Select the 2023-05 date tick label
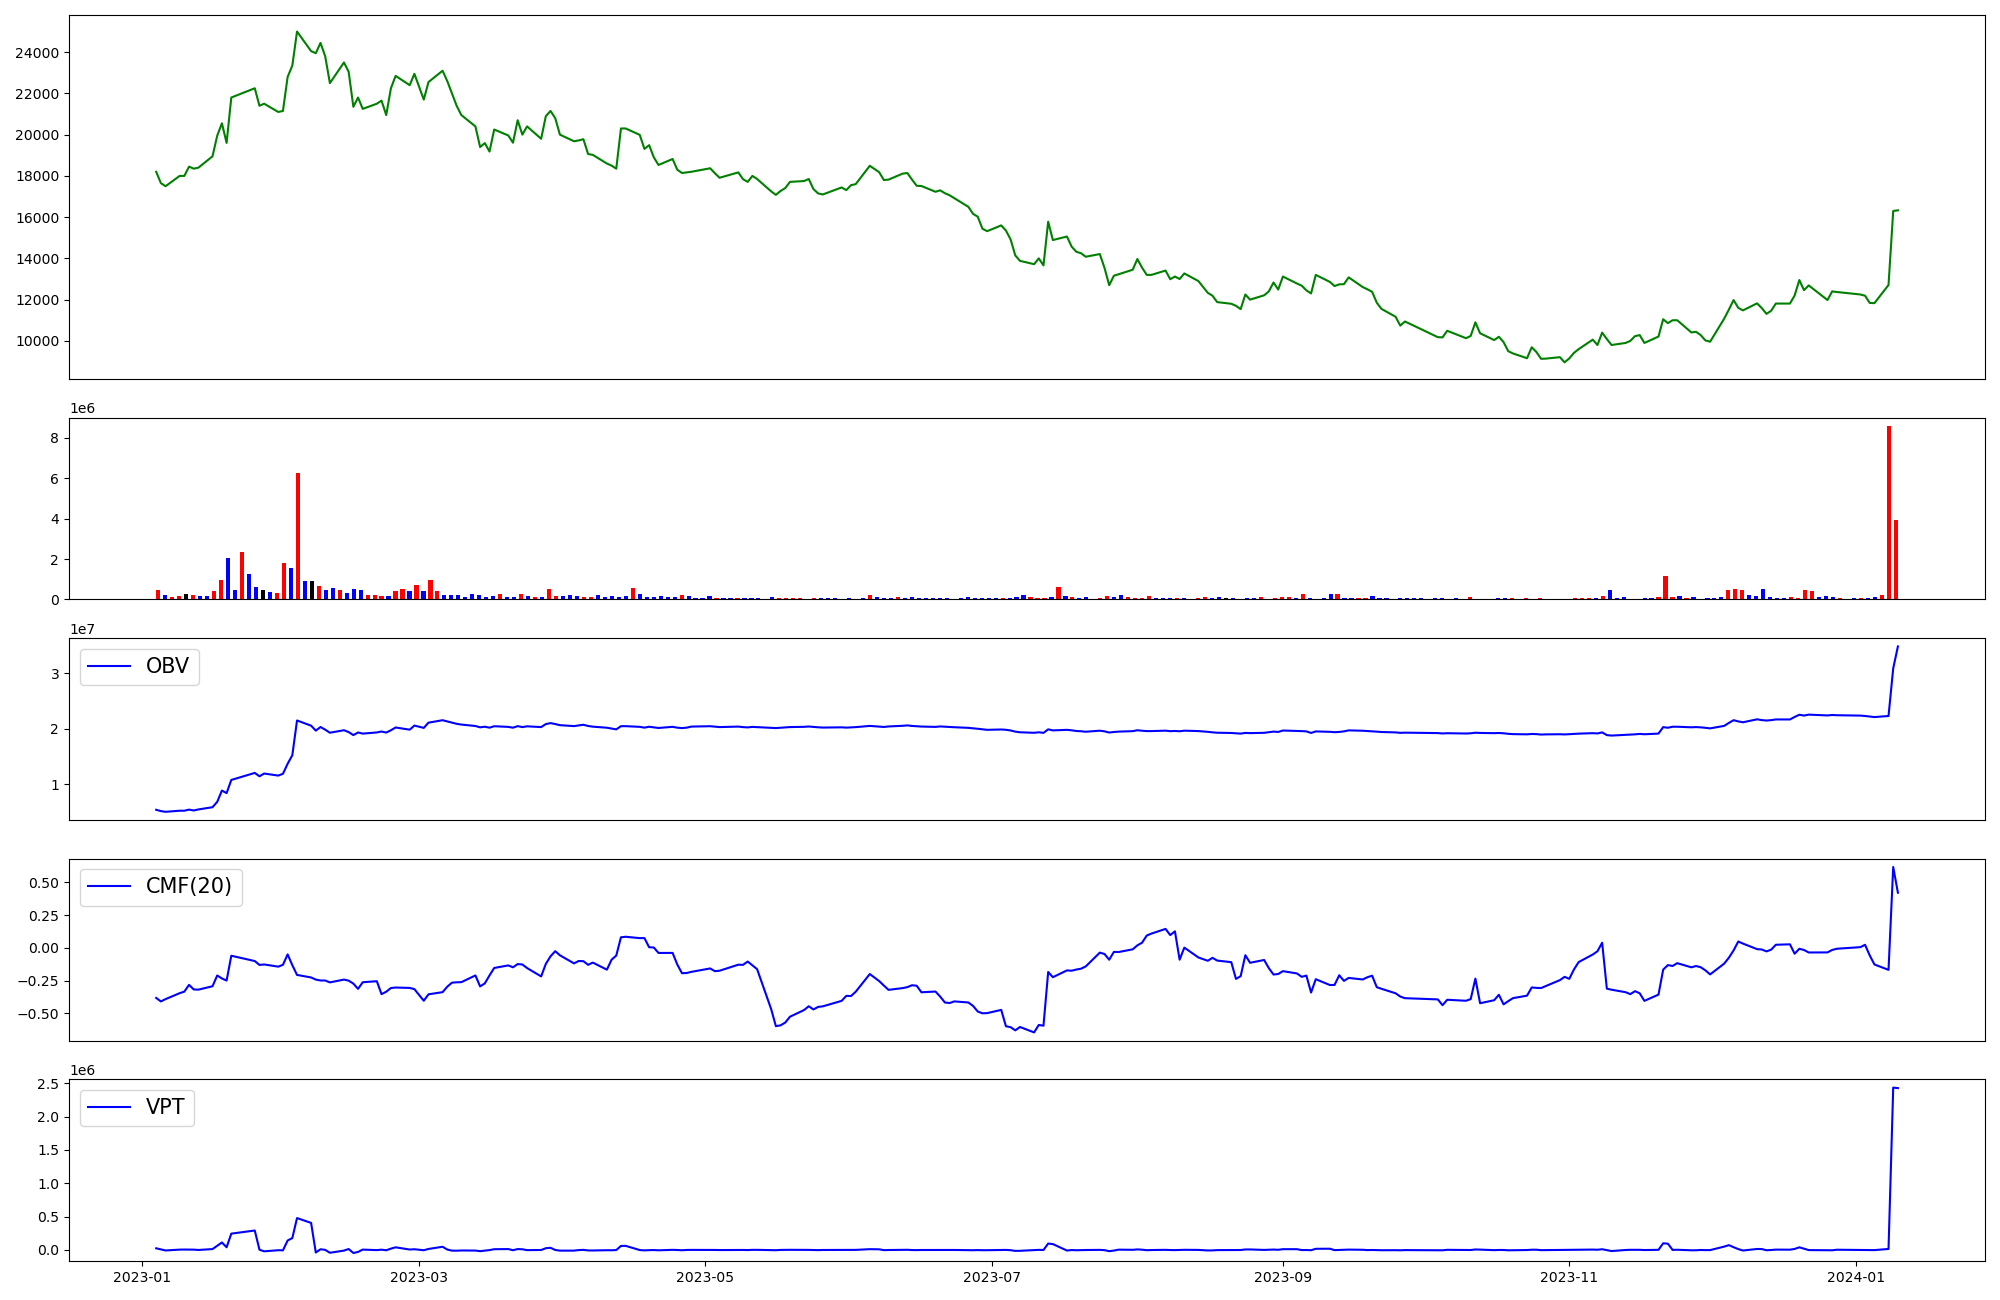Image resolution: width=2000 pixels, height=1300 pixels. (x=706, y=1277)
